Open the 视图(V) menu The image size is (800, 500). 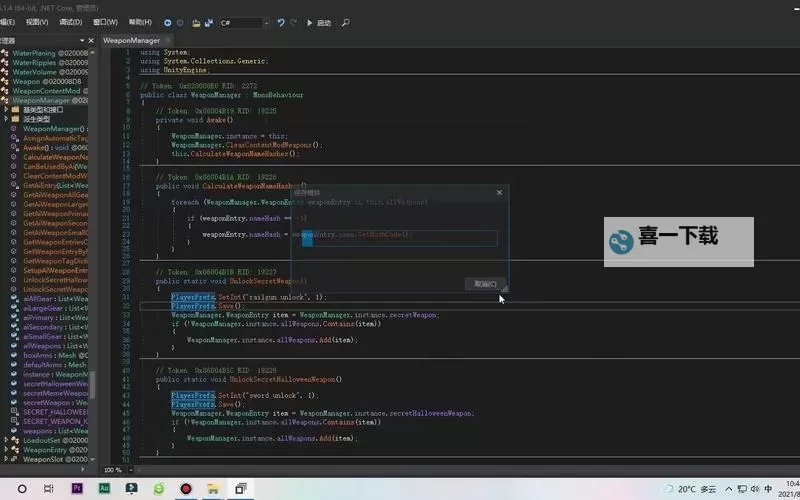pos(37,22)
